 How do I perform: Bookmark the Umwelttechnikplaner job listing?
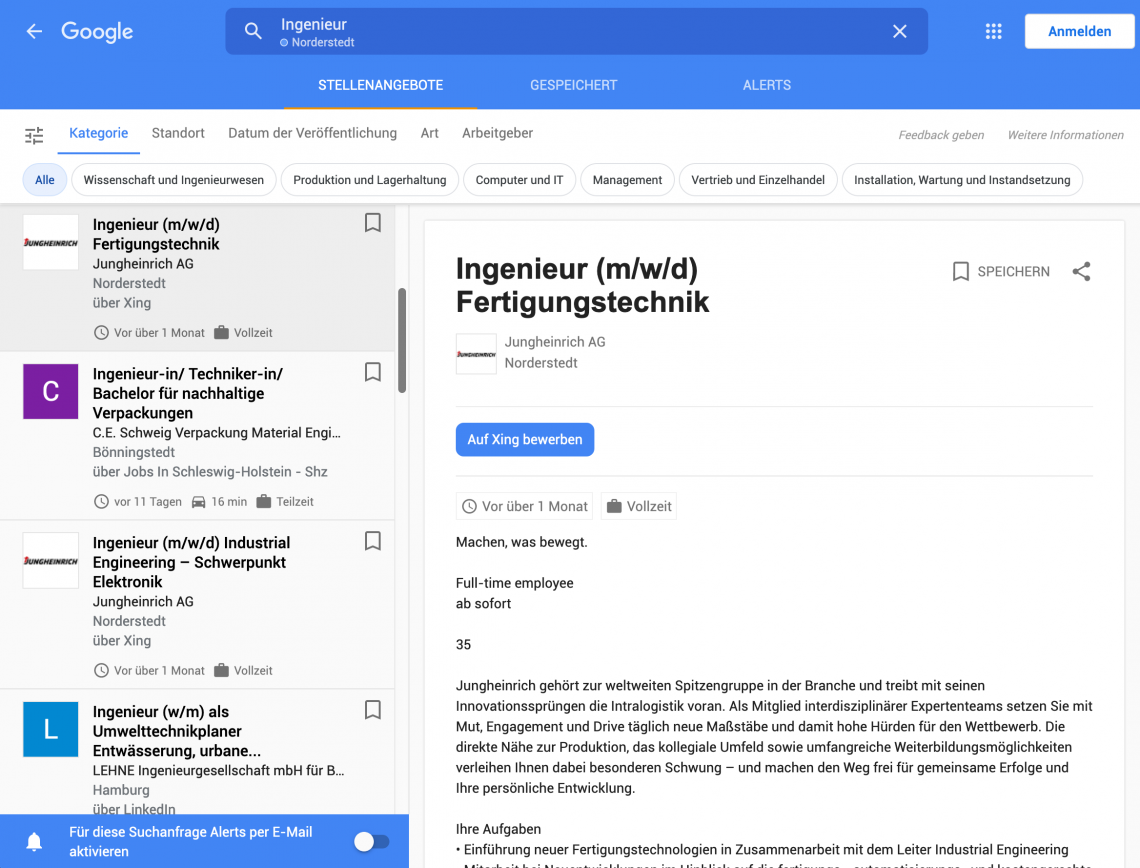click(x=372, y=710)
